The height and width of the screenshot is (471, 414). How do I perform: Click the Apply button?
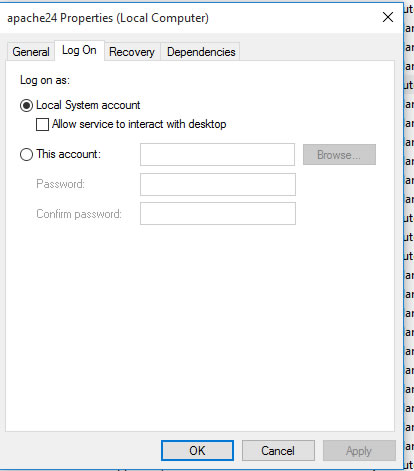[x=359, y=451]
